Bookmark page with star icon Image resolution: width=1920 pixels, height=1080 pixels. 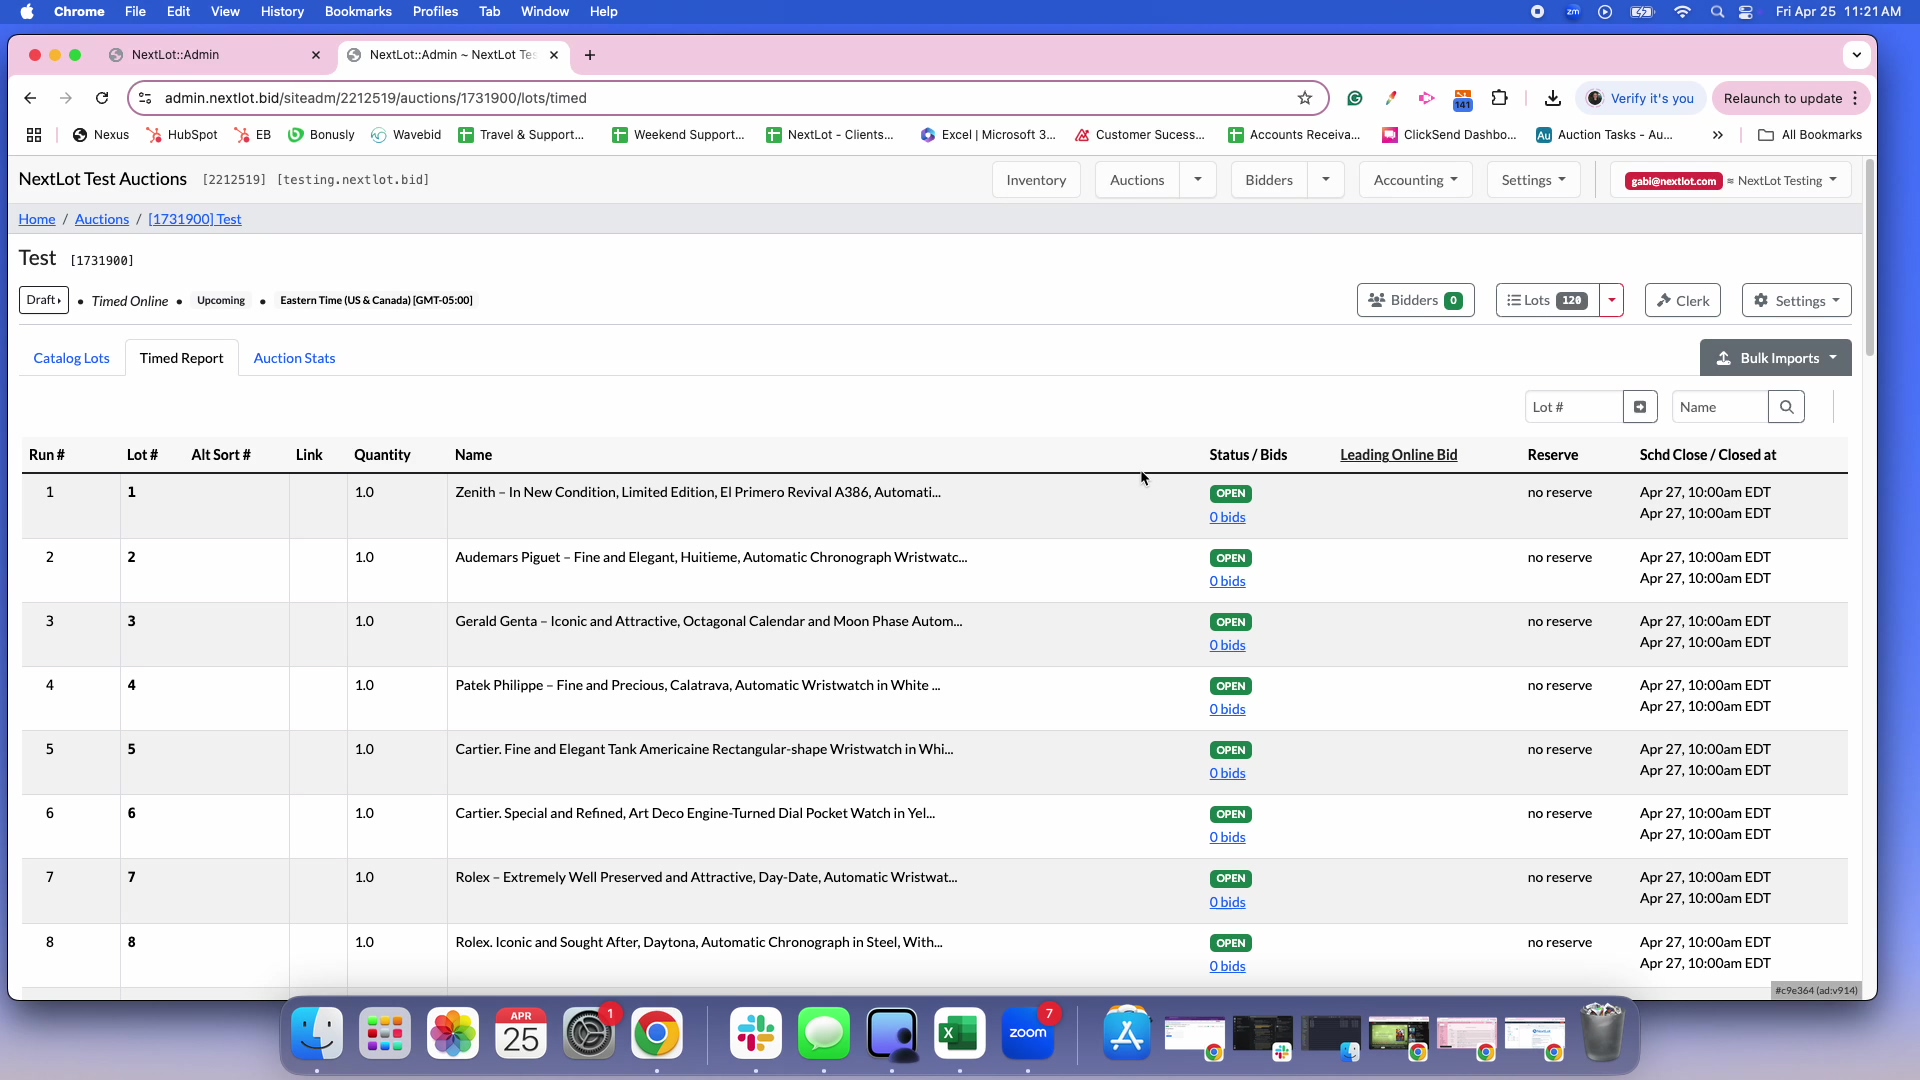click(x=1305, y=98)
